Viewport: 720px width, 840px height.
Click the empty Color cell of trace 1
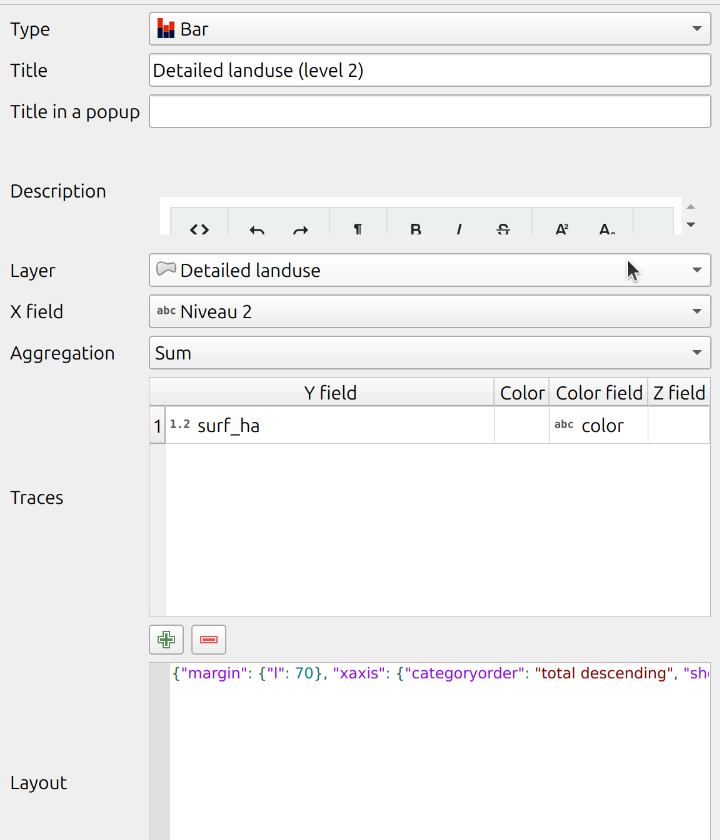pos(522,425)
